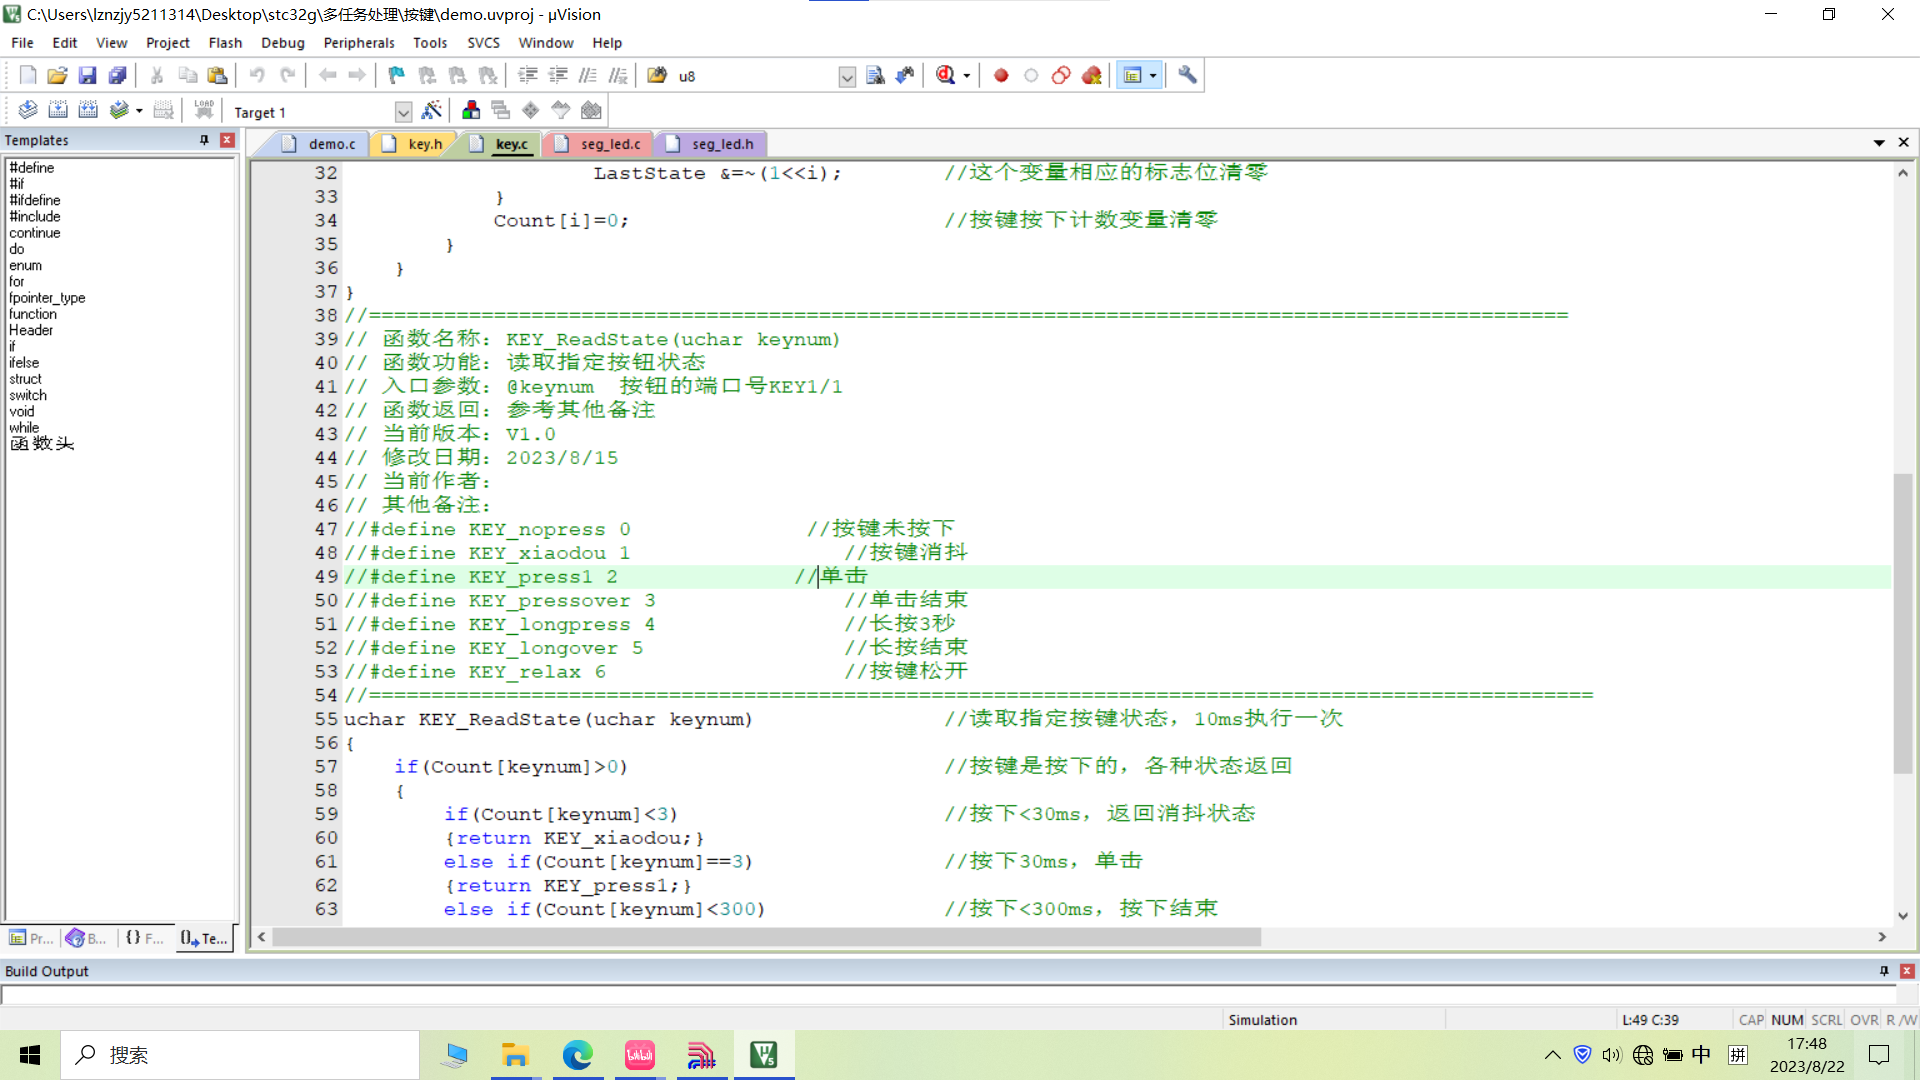Click the Unindent selection icon
This screenshot has width=1920, height=1080.
(558, 75)
